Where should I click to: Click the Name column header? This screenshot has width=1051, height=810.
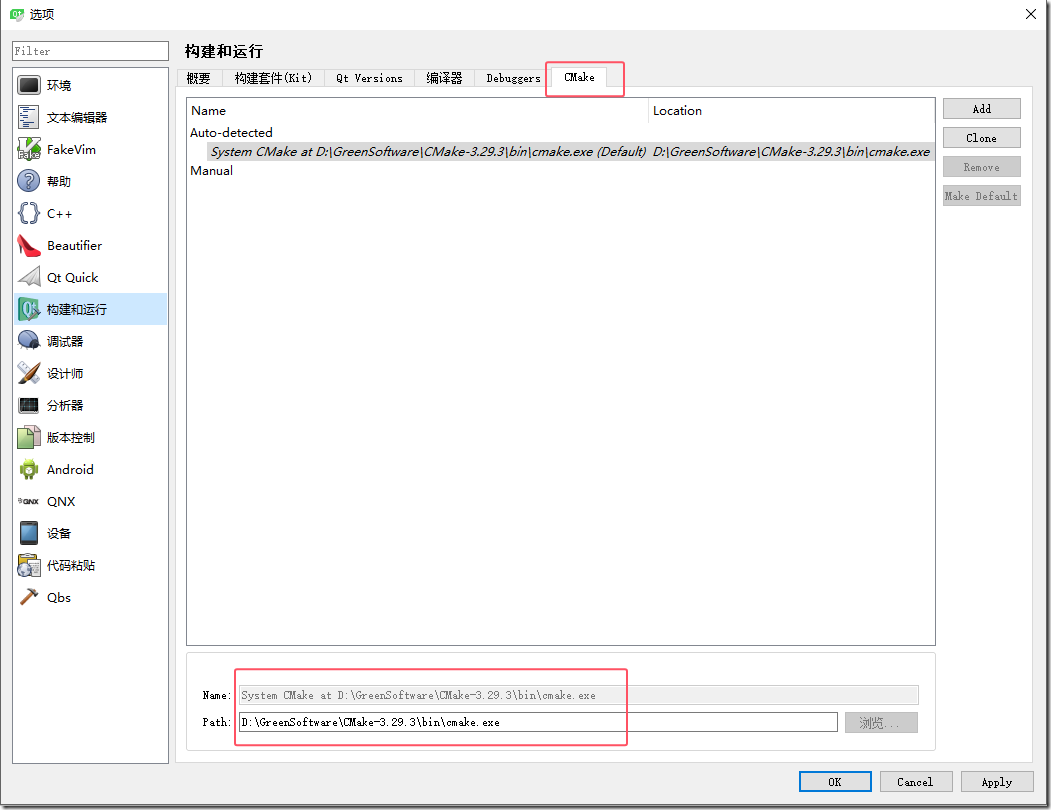point(418,111)
